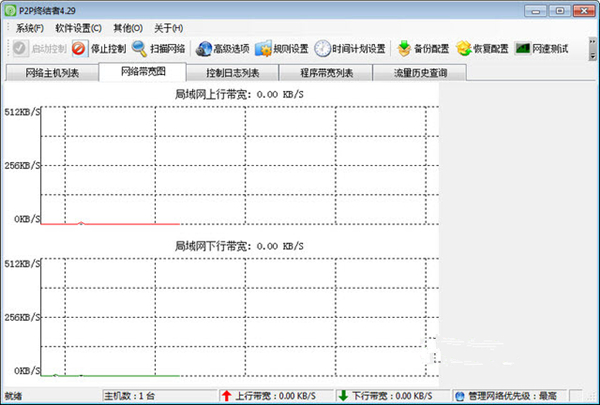Click the 高级选项 globe icon
The width and height of the screenshot is (600, 405).
(x=204, y=49)
